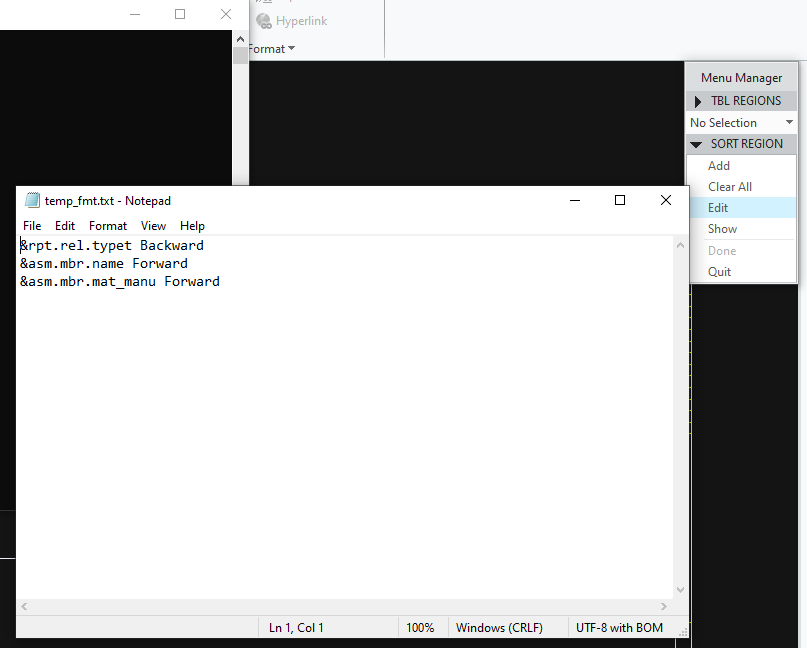Open the View menu in Notepad

153,225
